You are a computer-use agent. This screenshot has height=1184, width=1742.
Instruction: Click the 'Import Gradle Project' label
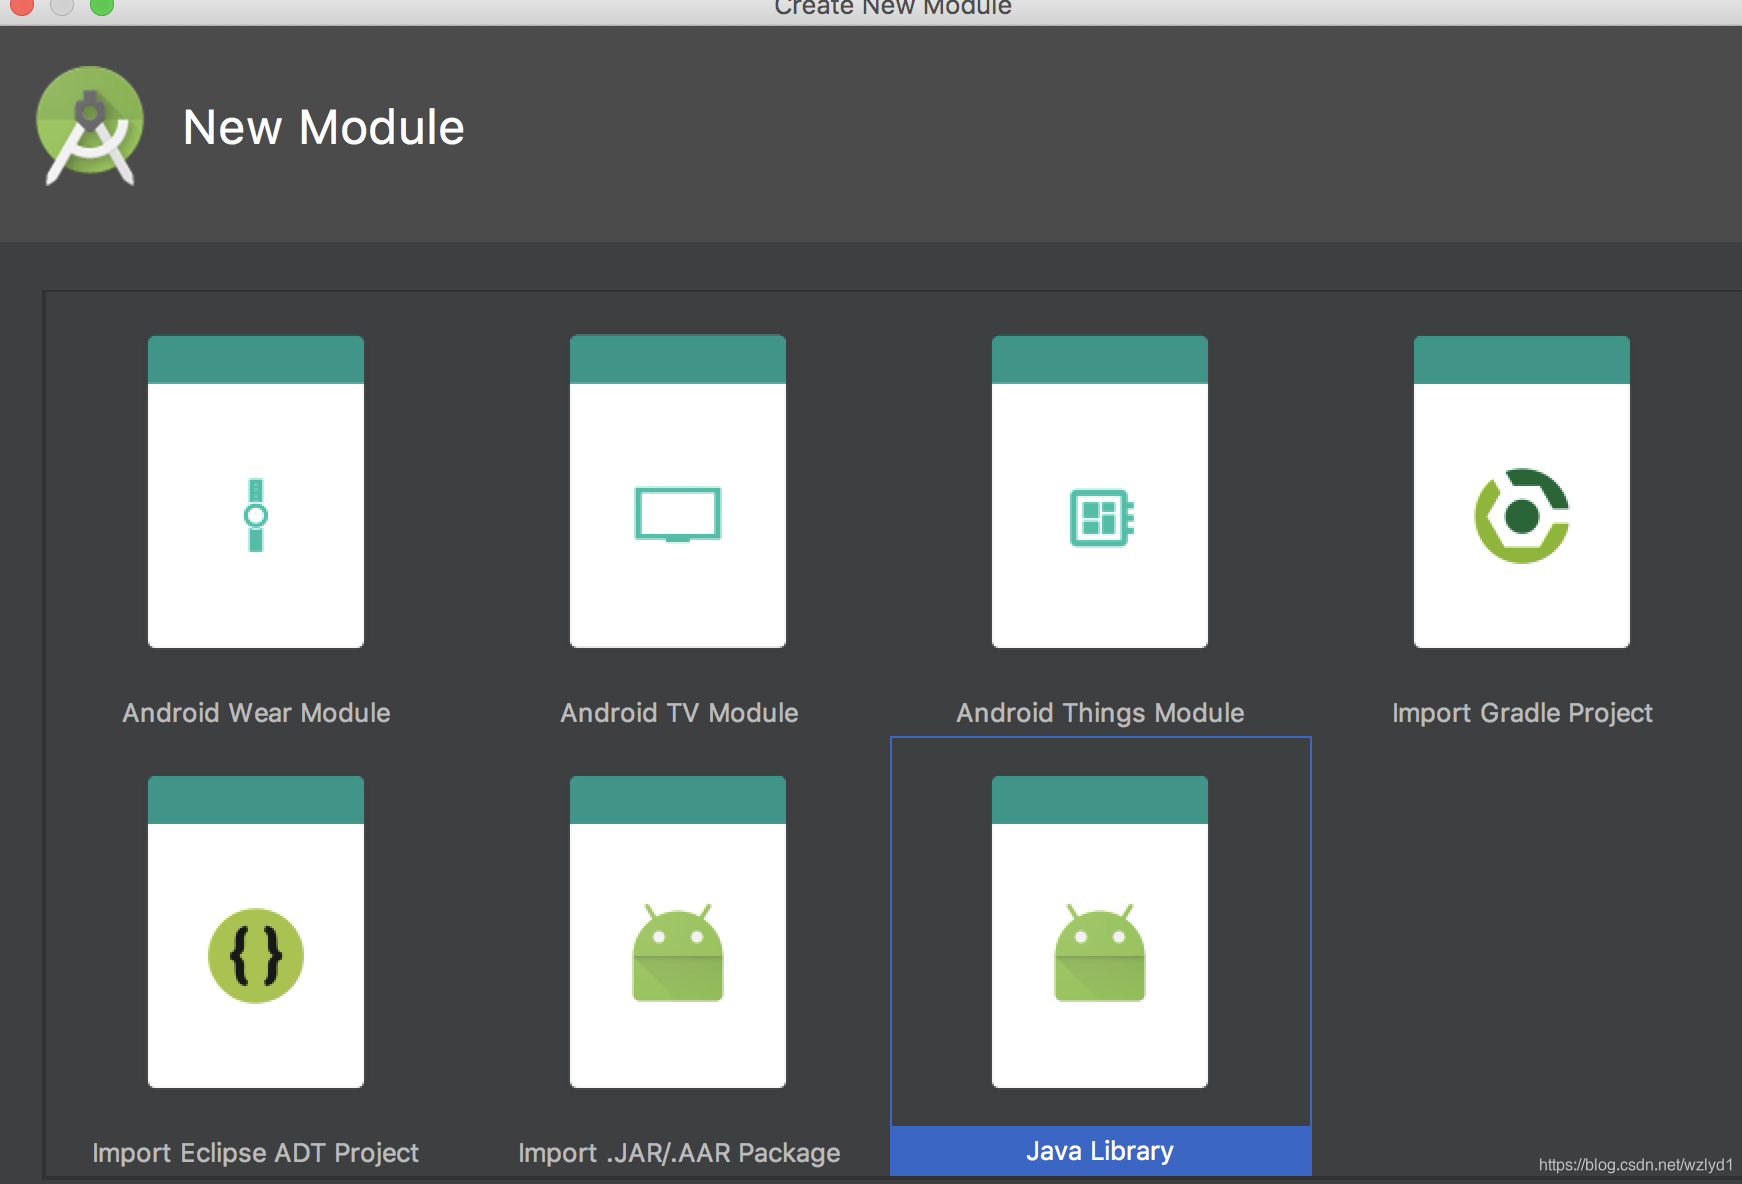[1522, 713]
